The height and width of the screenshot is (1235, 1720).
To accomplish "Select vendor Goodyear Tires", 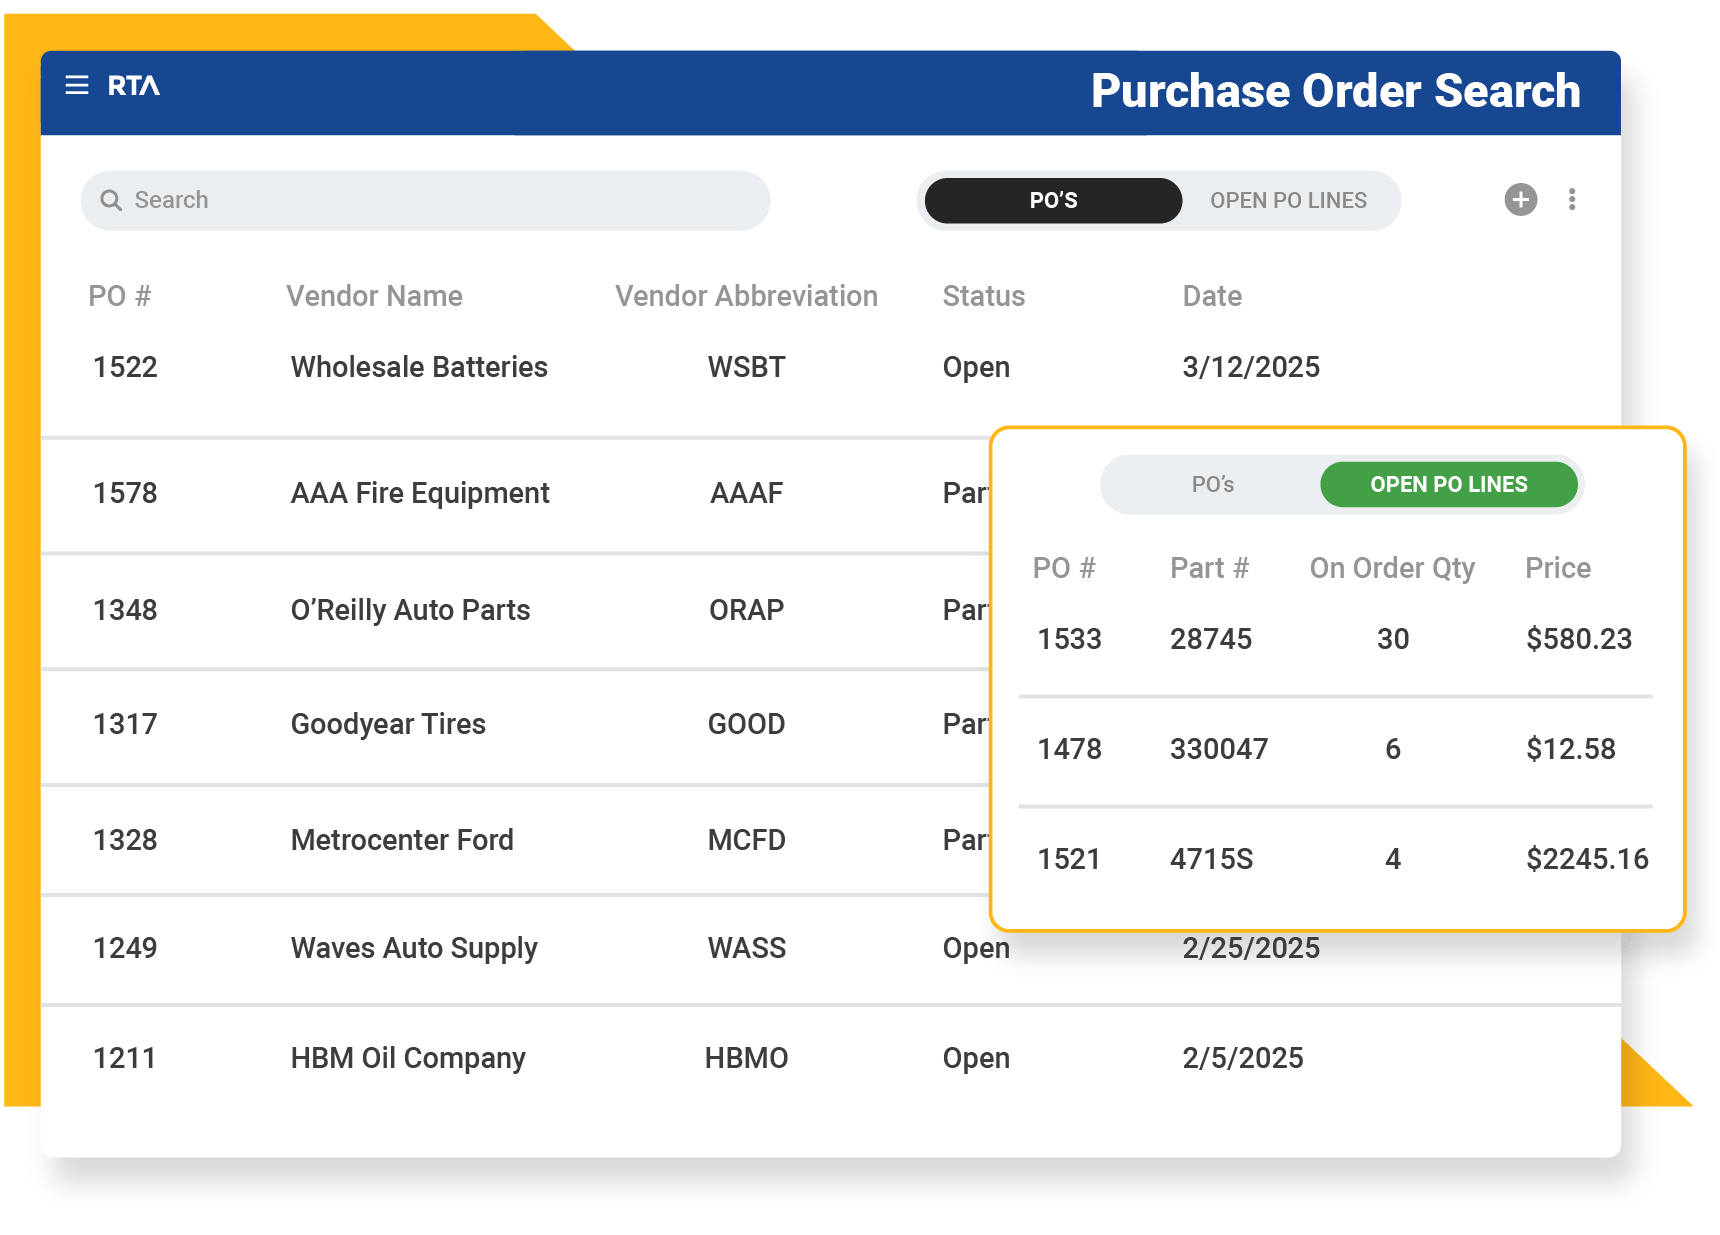I will click(x=388, y=724).
